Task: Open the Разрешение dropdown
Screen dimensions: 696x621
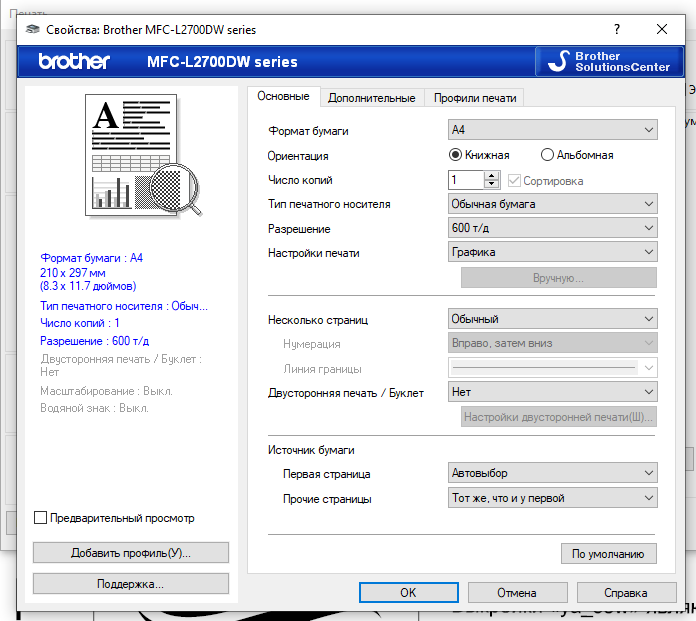Action: (x=553, y=228)
